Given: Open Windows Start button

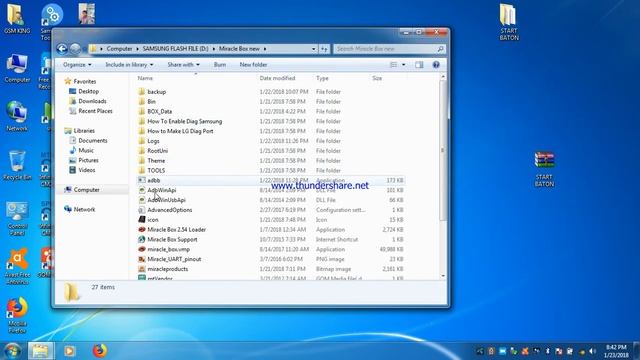Looking at the screenshot, I should pyautogui.click(x=12, y=351).
